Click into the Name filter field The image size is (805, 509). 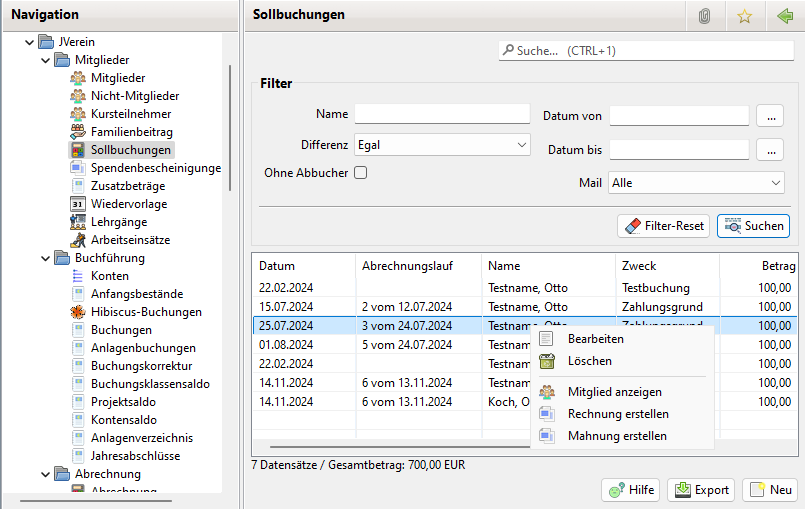(x=442, y=114)
